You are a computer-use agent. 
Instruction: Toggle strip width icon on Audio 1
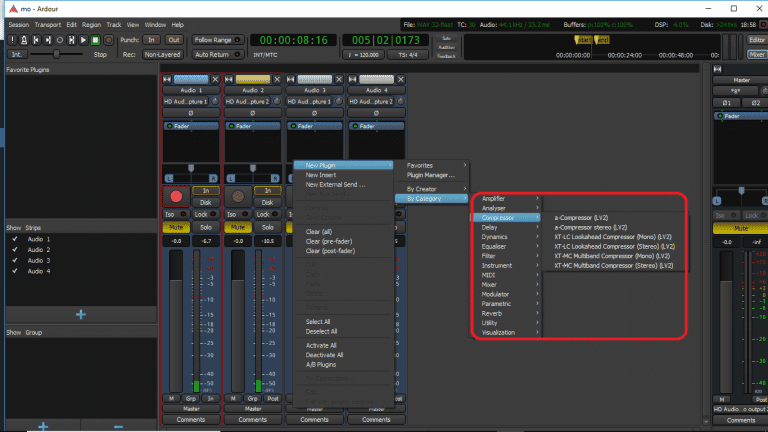(168, 79)
